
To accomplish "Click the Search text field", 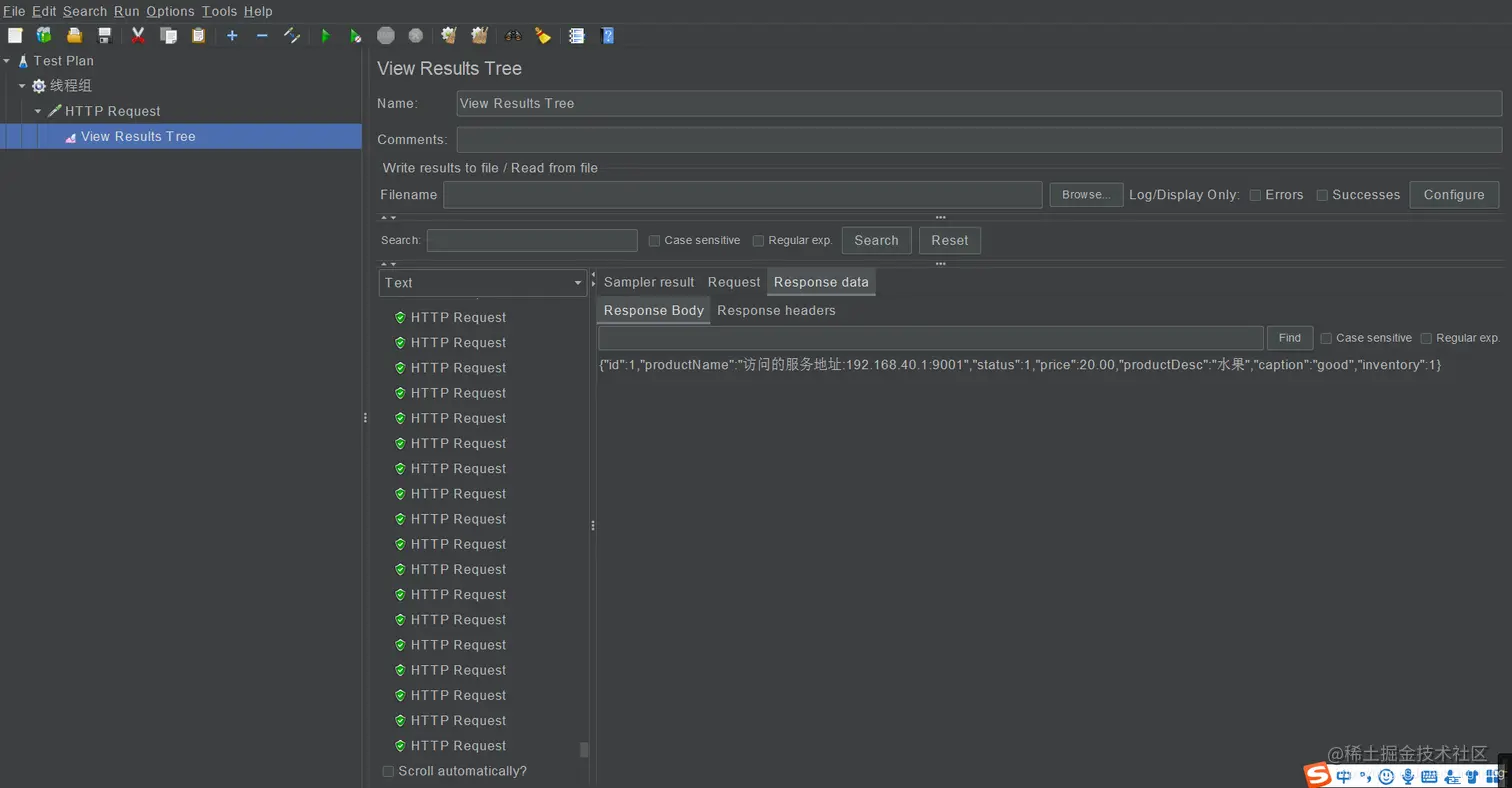I will [532, 240].
